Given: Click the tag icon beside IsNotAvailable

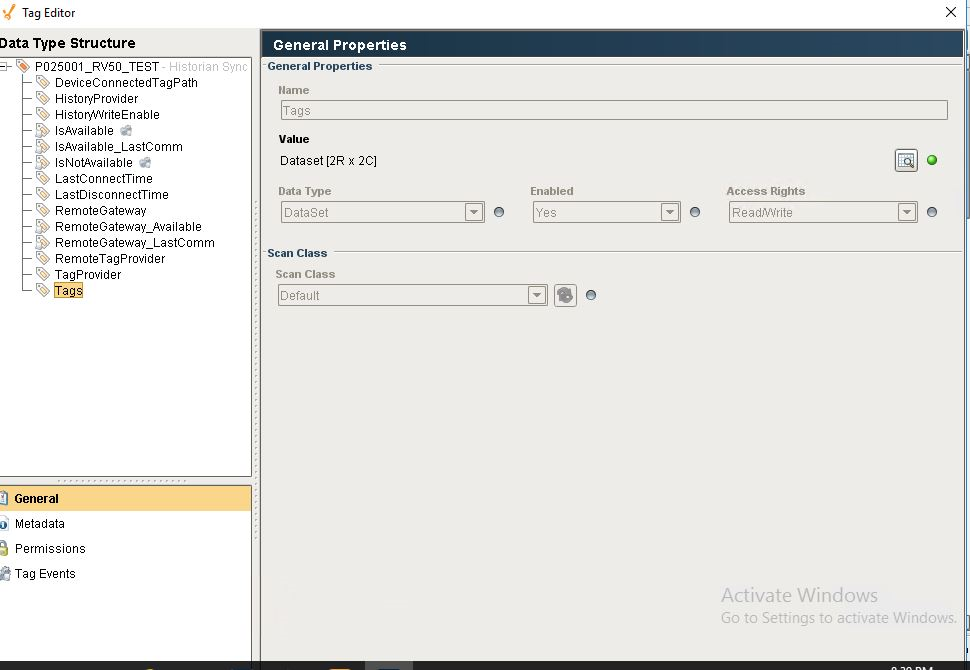Looking at the screenshot, I should tap(43, 163).
